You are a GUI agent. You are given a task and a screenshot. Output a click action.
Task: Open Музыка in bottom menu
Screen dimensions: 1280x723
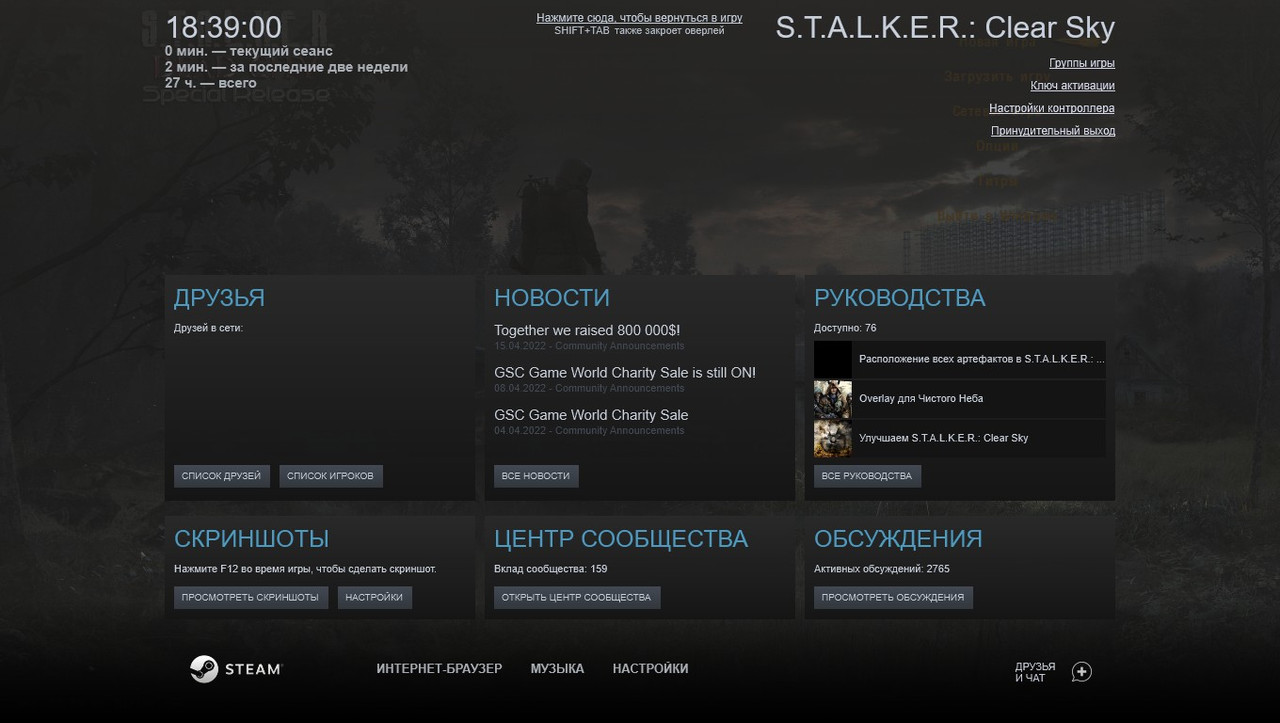coord(557,669)
